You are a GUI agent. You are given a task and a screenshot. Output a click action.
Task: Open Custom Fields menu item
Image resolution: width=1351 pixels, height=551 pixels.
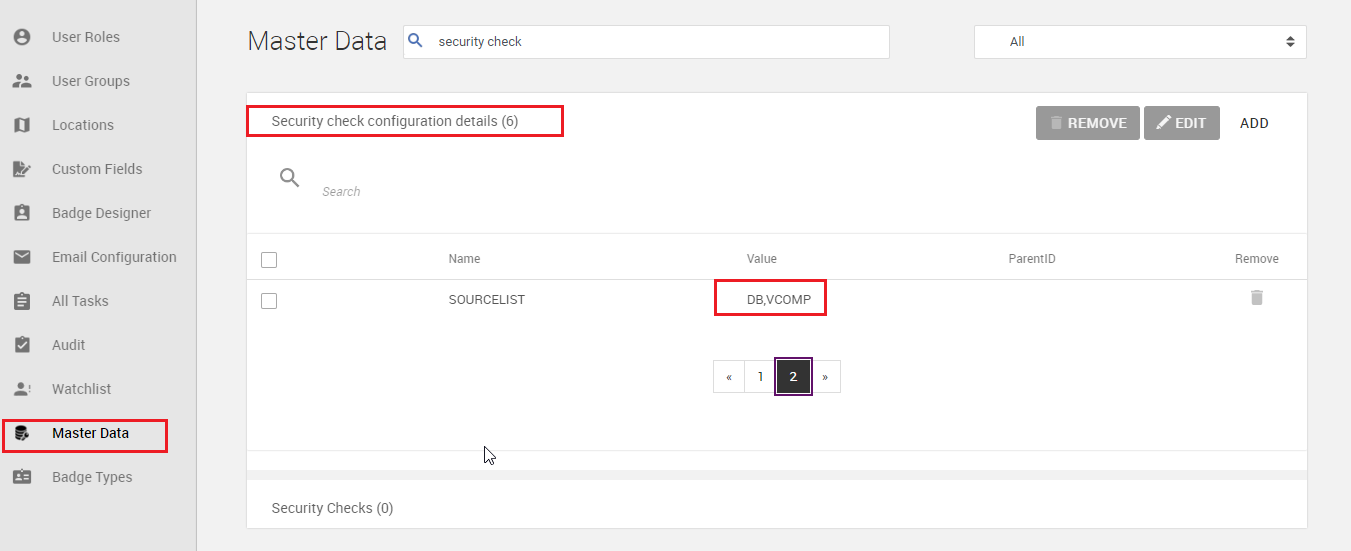97,169
